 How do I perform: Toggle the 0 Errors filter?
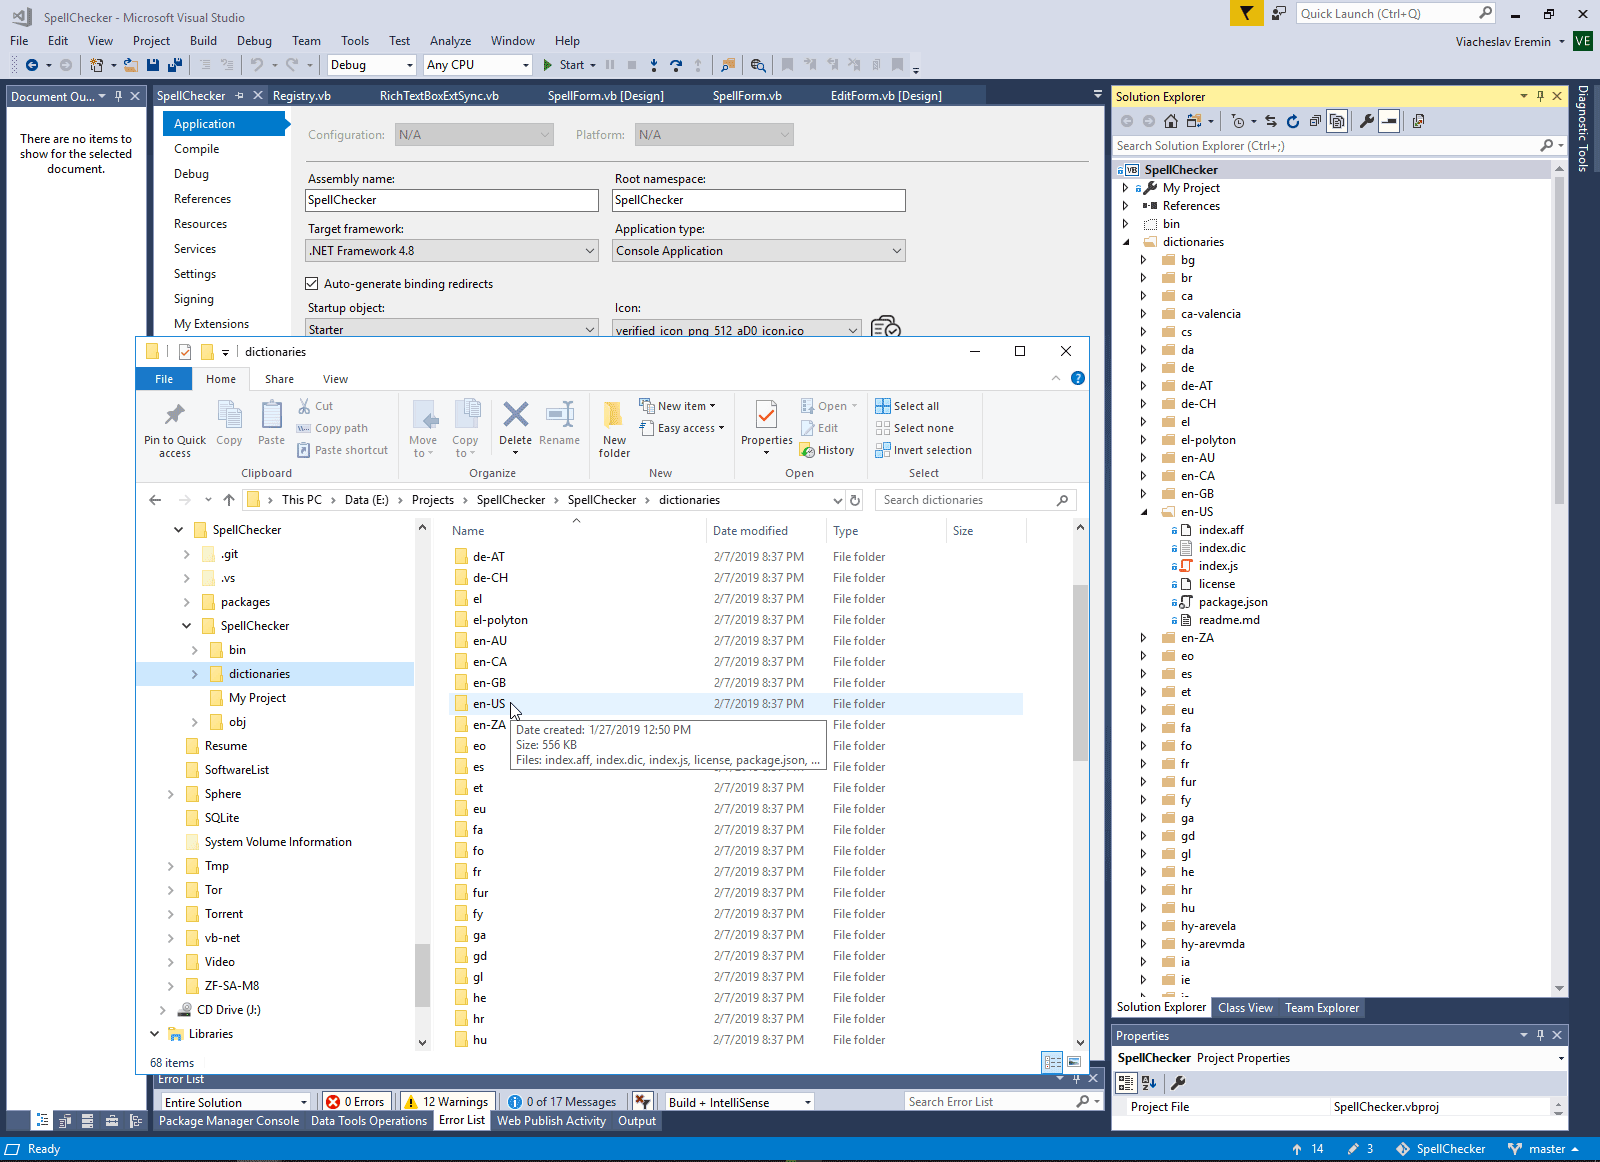point(355,1102)
